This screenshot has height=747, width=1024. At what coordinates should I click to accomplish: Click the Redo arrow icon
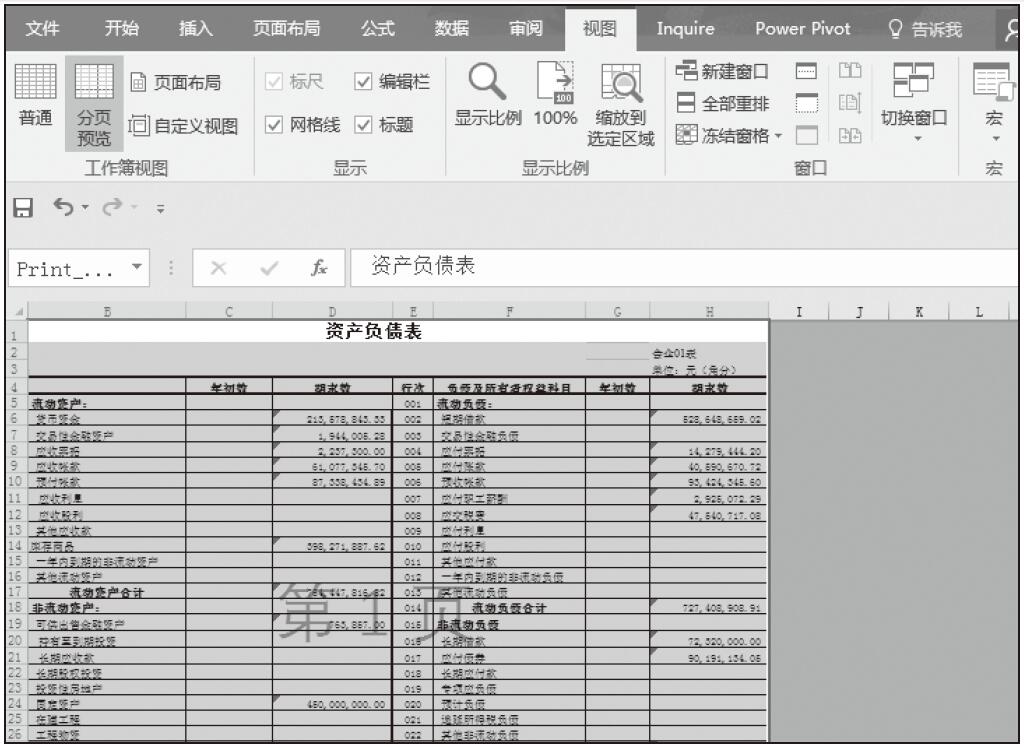tap(112, 207)
